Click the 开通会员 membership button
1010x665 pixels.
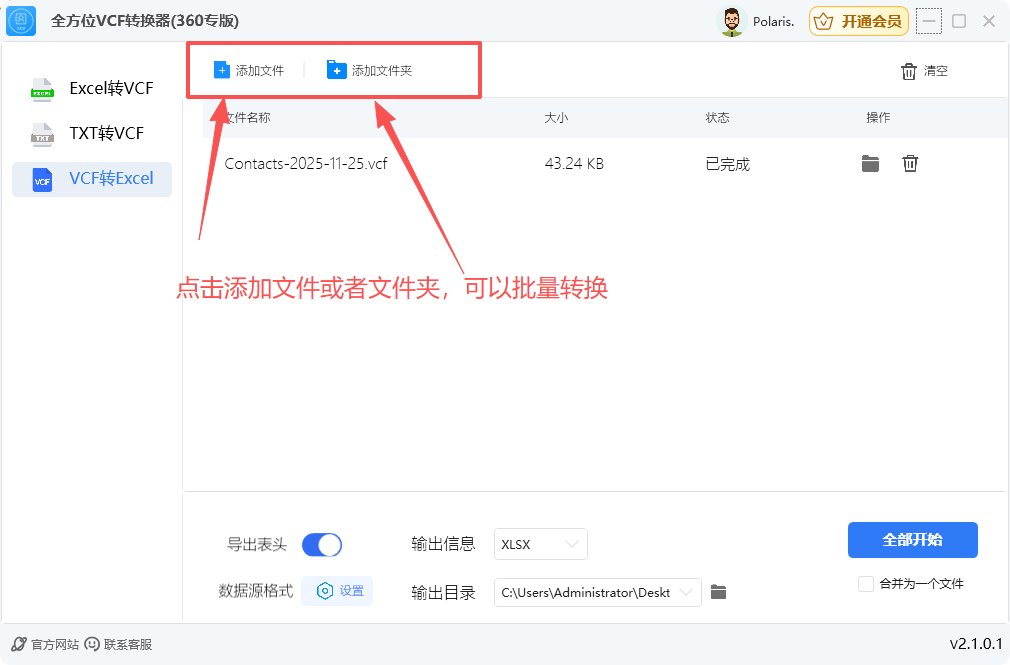click(x=858, y=20)
